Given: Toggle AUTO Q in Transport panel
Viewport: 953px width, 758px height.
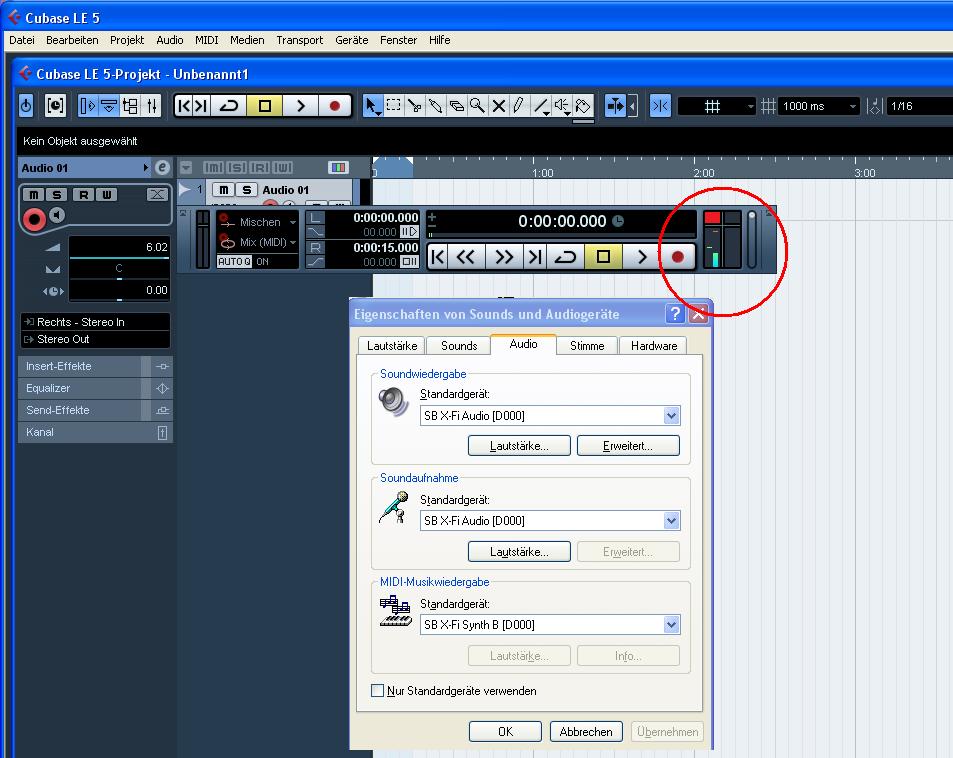Looking at the screenshot, I should tap(234, 261).
